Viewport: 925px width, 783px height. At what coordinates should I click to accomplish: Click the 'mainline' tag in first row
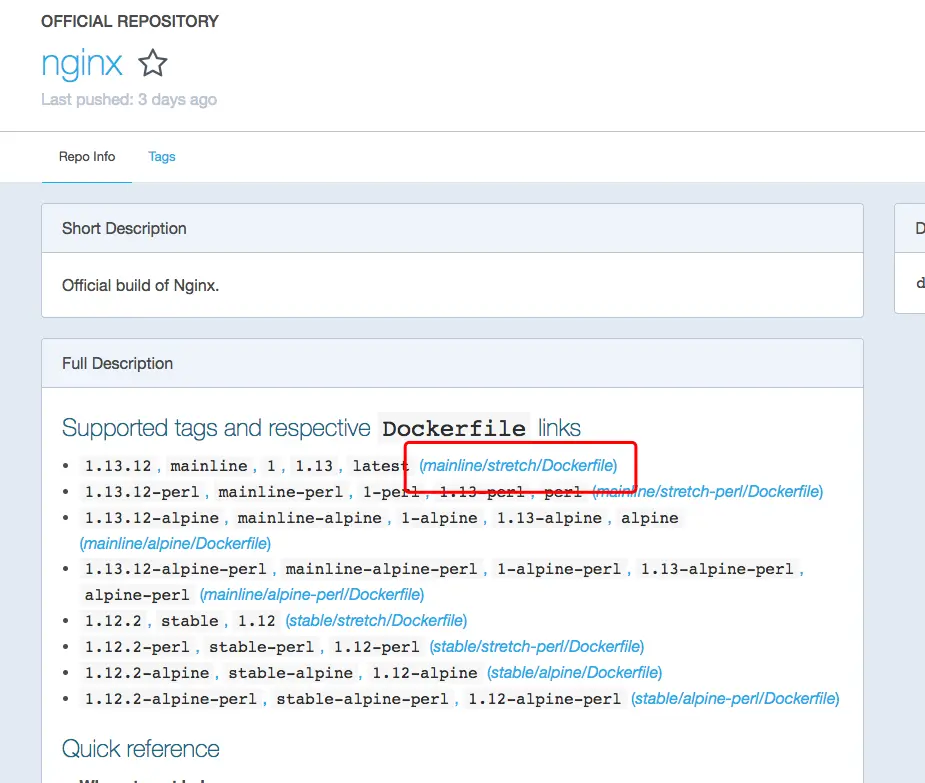[209, 466]
